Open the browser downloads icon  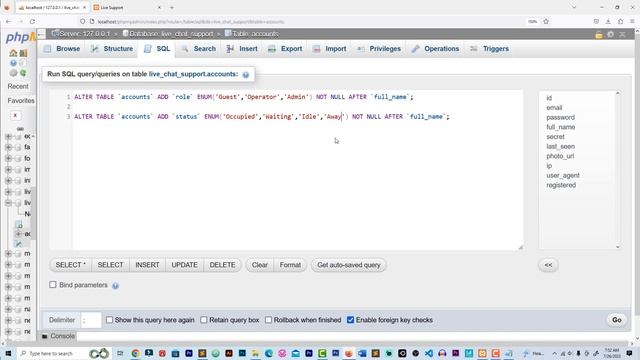point(608,21)
